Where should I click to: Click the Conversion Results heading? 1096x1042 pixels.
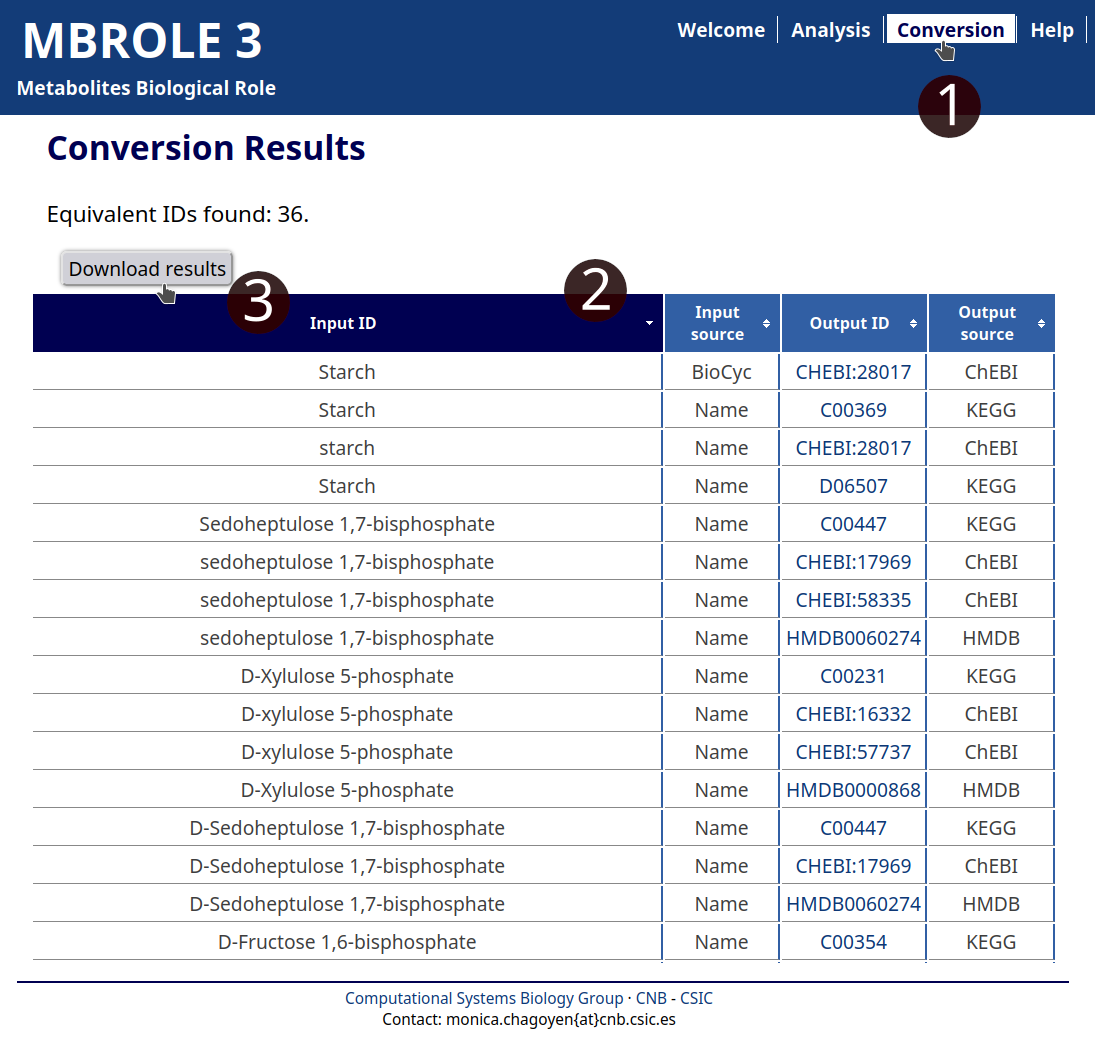click(206, 148)
